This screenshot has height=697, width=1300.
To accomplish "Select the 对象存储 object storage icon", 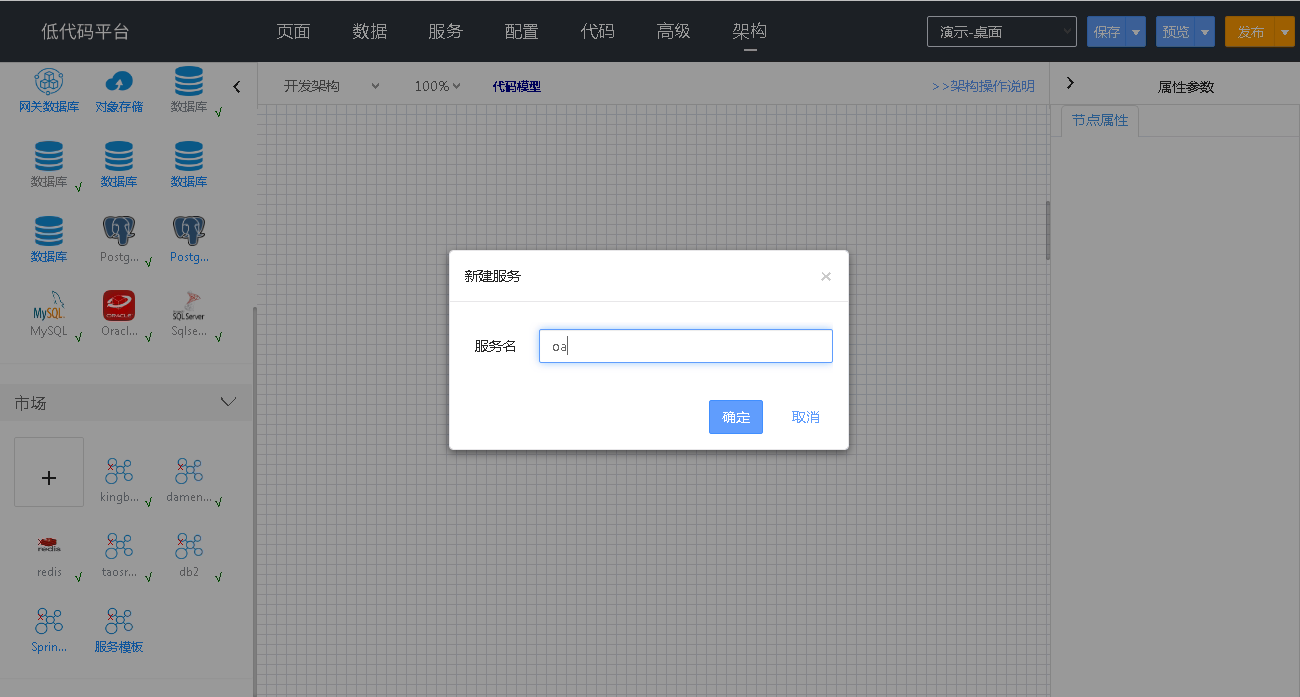I will [x=119, y=82].
